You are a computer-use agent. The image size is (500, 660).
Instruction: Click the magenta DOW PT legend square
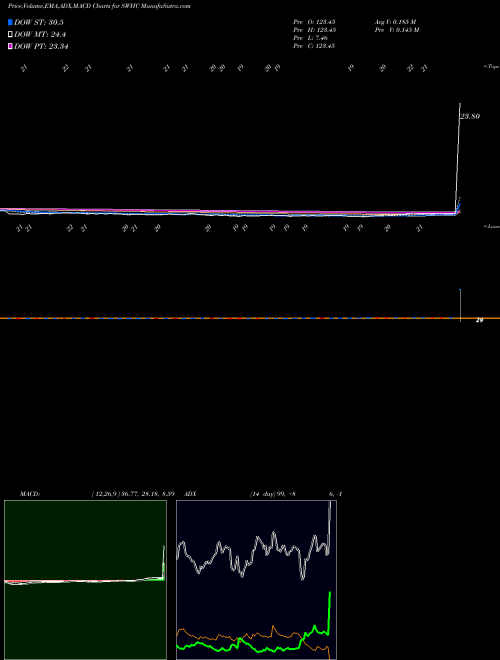click(10, 46)
